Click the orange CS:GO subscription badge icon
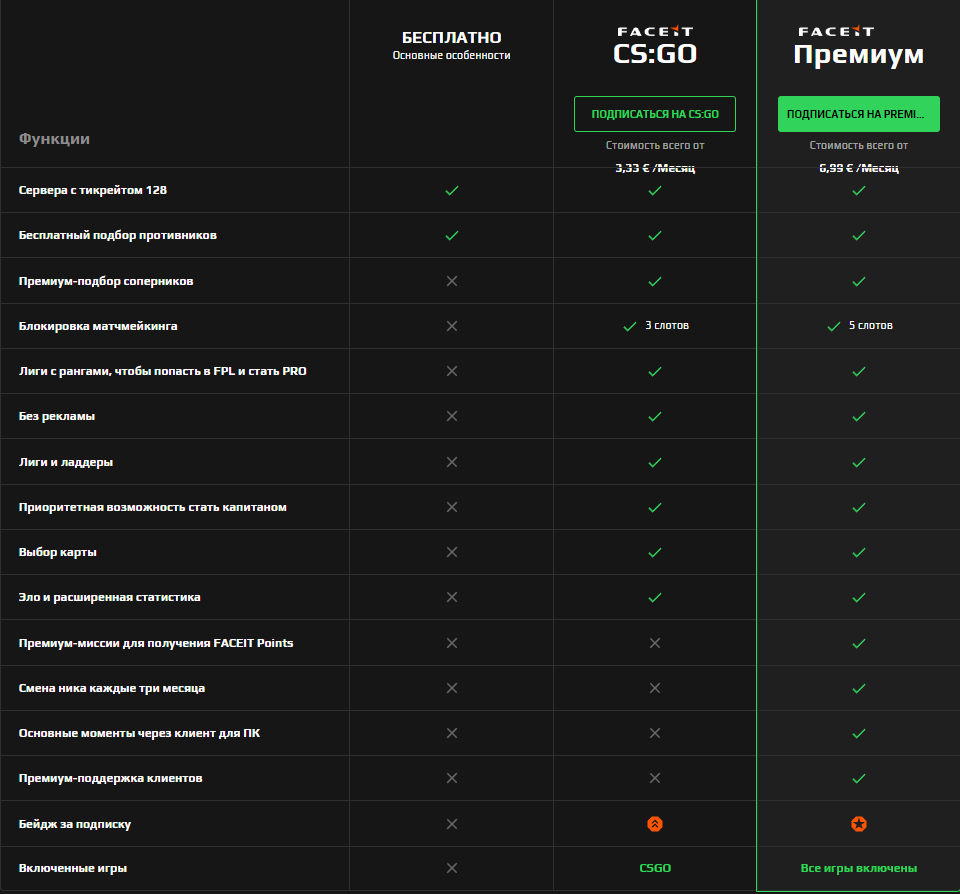 tap(655, 824)
